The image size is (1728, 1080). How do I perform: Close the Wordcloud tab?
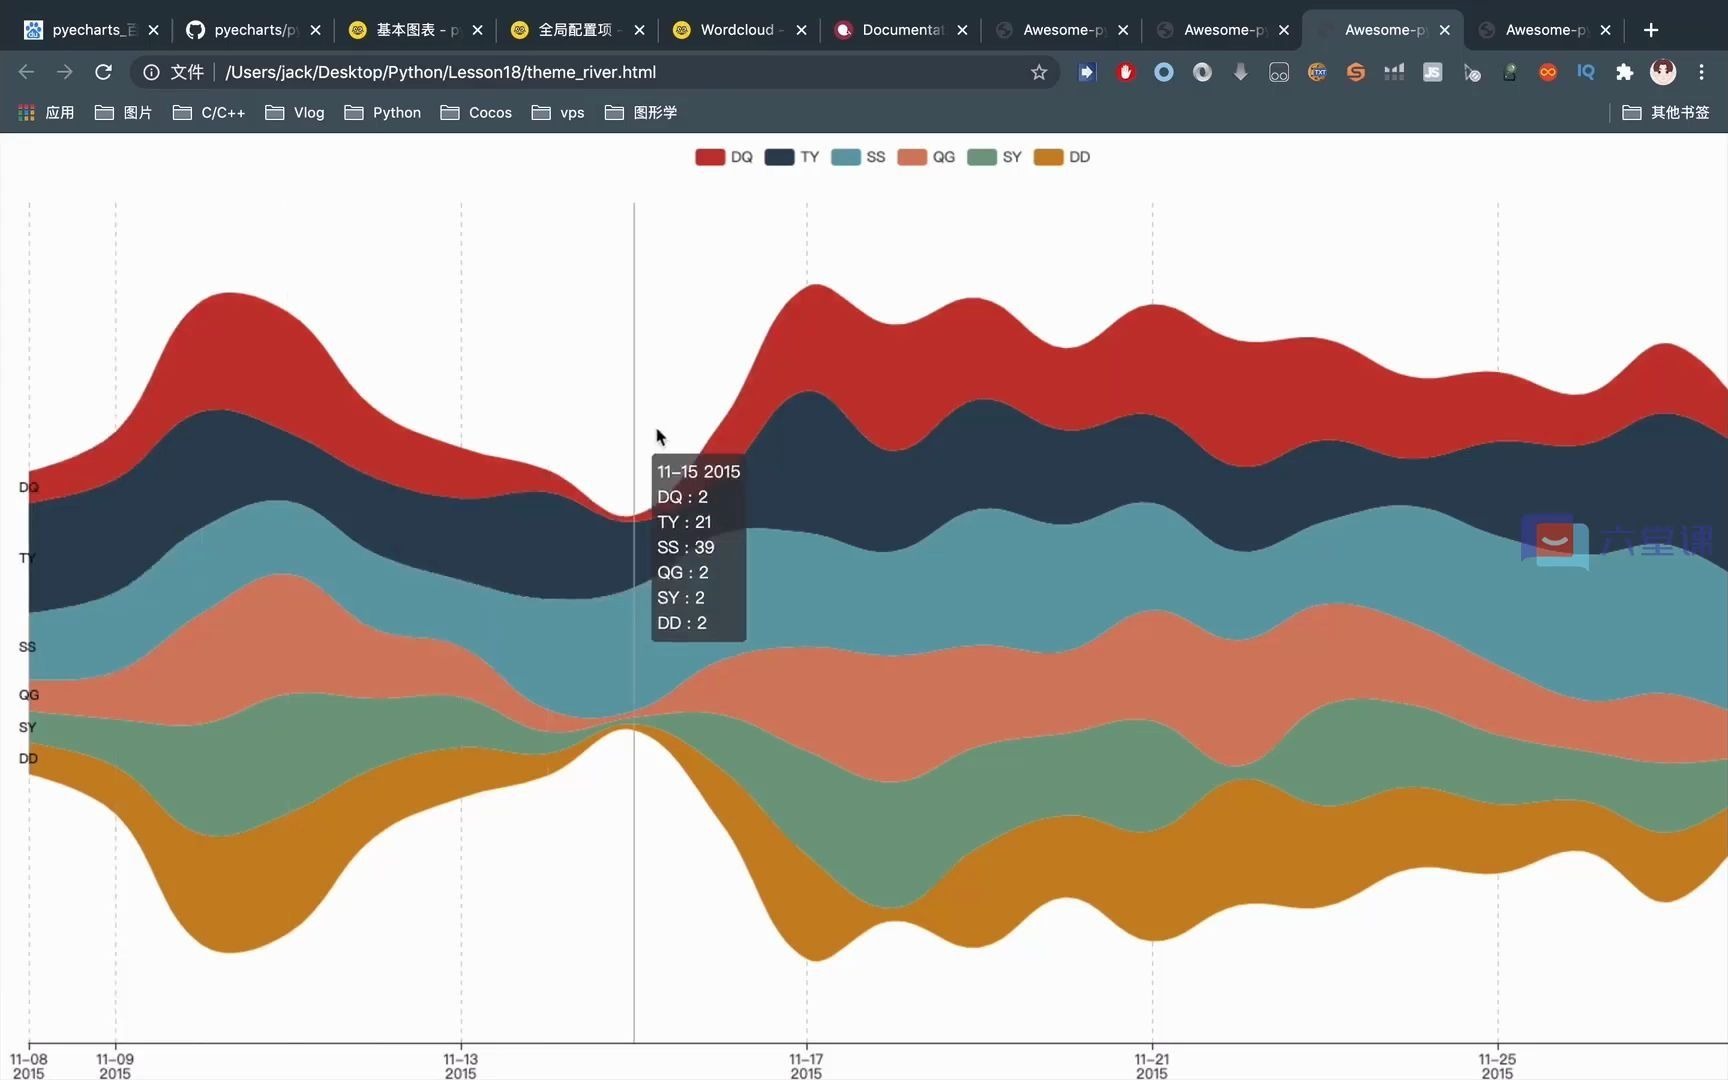click(801, 30)
